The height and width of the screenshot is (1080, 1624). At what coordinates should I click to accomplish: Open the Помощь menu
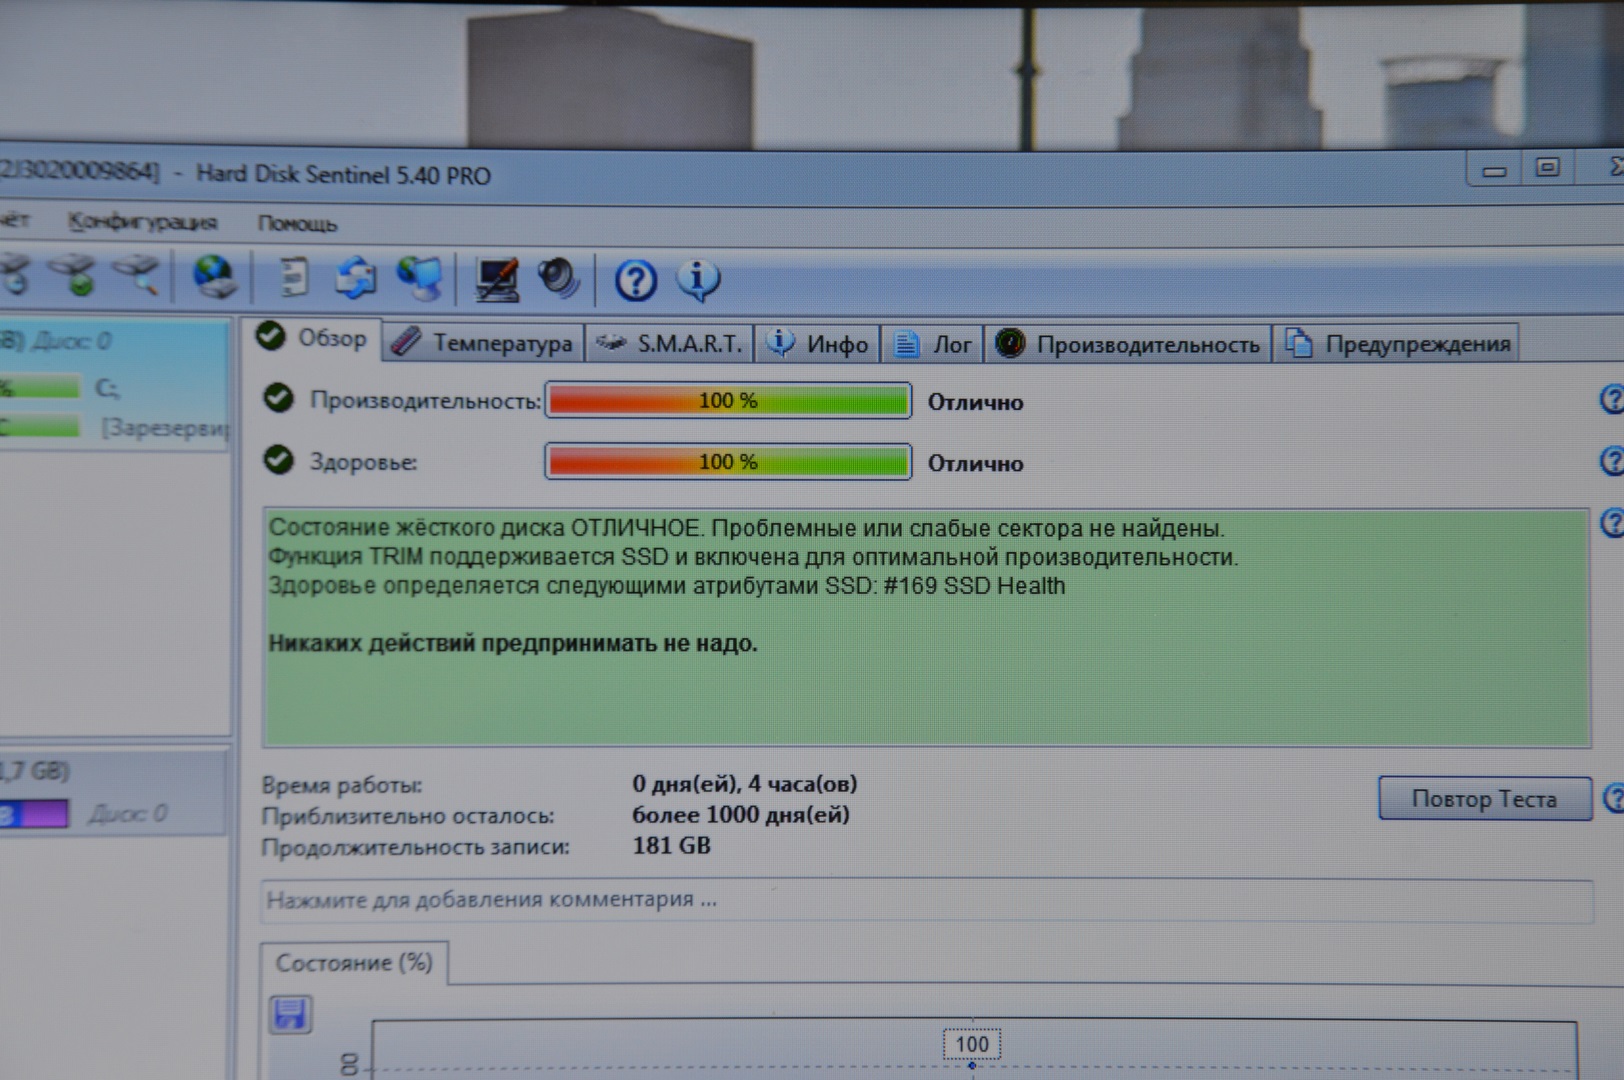click(297, 223)
